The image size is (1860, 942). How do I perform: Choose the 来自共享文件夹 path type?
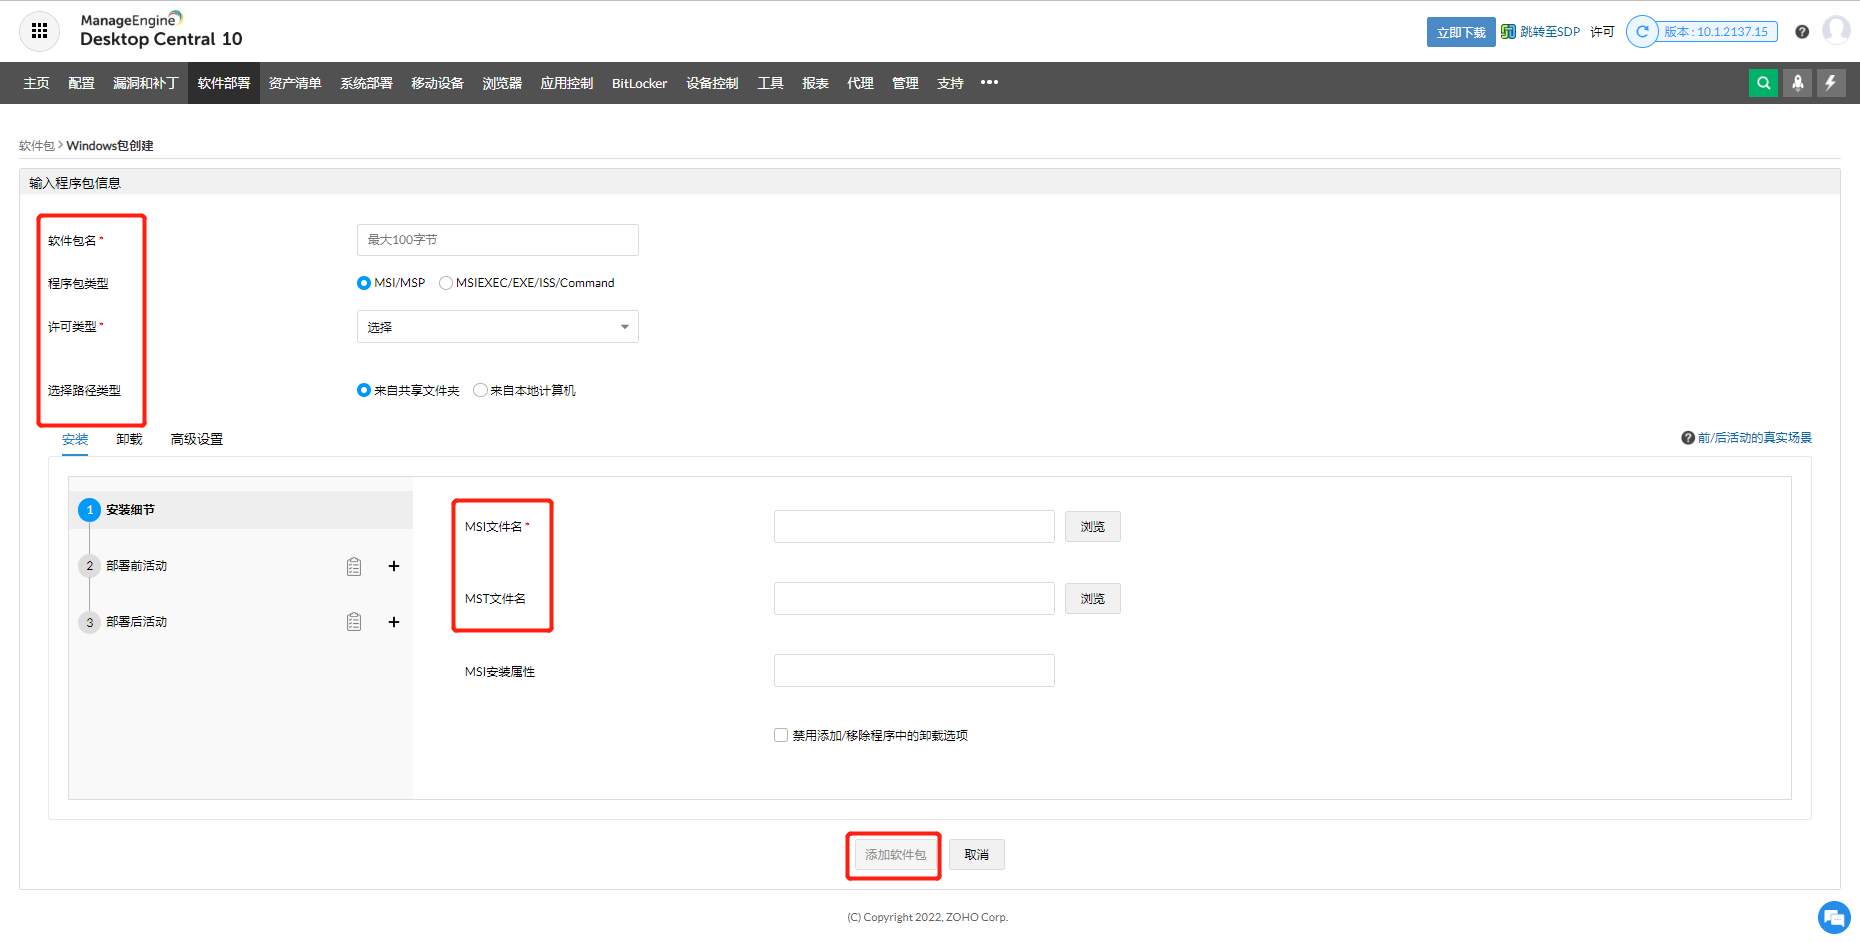pyautogui.click(x=364, y=390)
